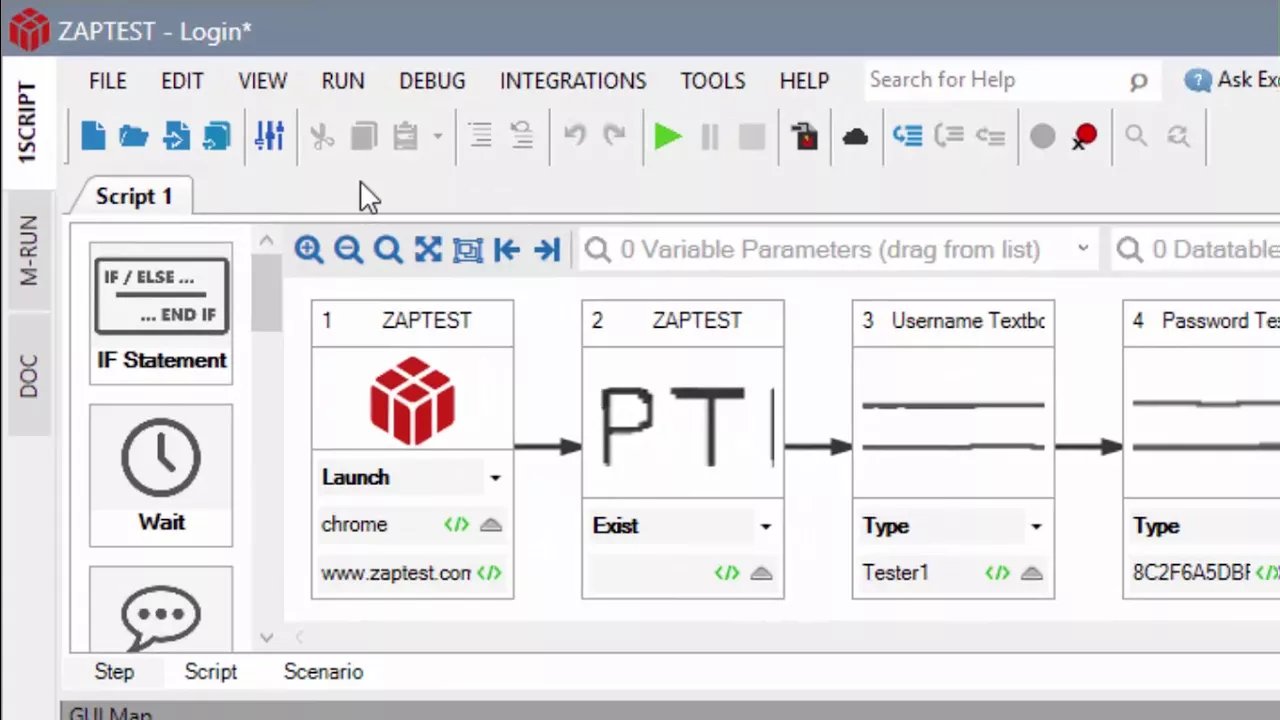Click the blue Step Into icon
Image resolution: width=1280 pixels, height=720 pixels.
pos(907,136)
